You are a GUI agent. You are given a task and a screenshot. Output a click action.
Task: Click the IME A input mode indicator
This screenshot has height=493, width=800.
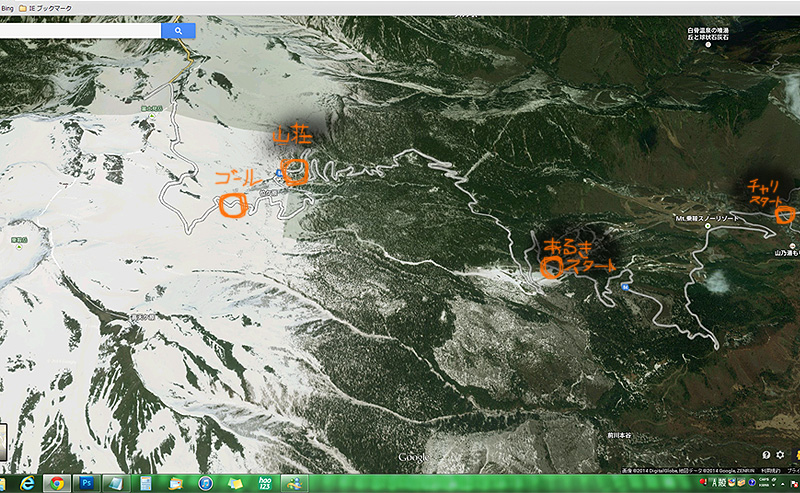pos(715,483)
